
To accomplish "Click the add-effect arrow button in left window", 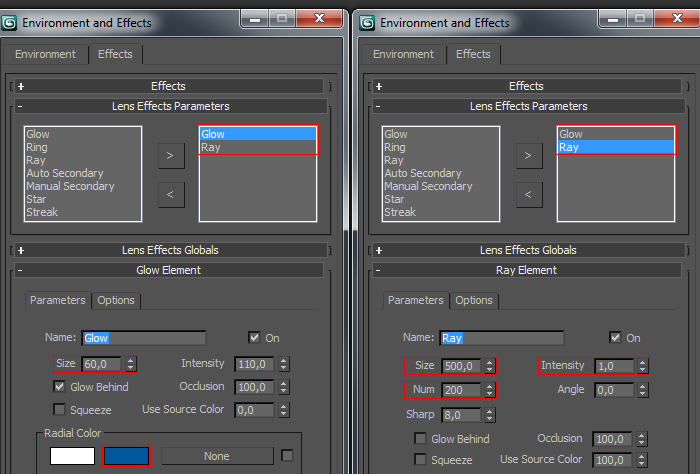I will [x=171, y=156].
